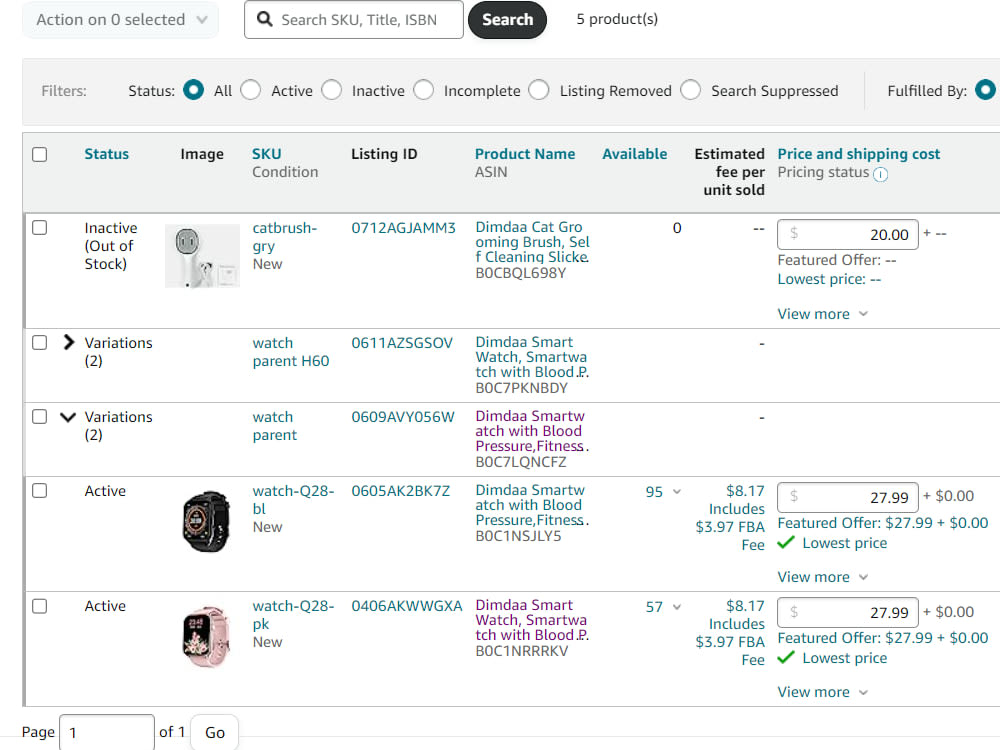This screenshot has height=750, width=1000.
Task: Click the ASIN text B0C7LQNCFZ
Action: tap(520, 462)
